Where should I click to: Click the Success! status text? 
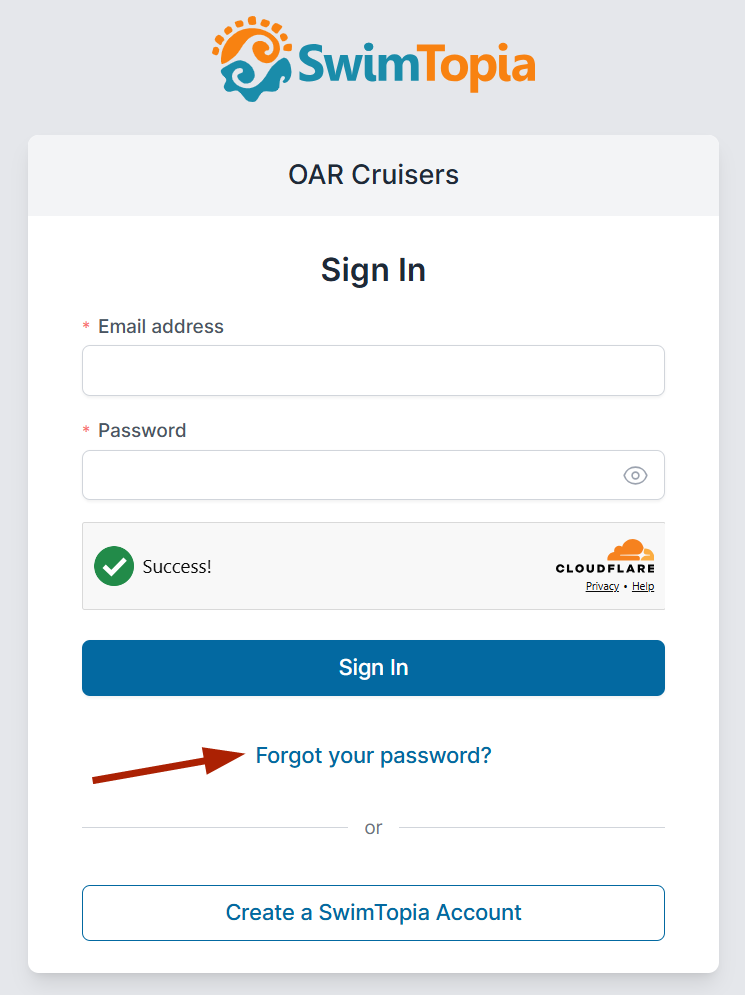point(177,566)
